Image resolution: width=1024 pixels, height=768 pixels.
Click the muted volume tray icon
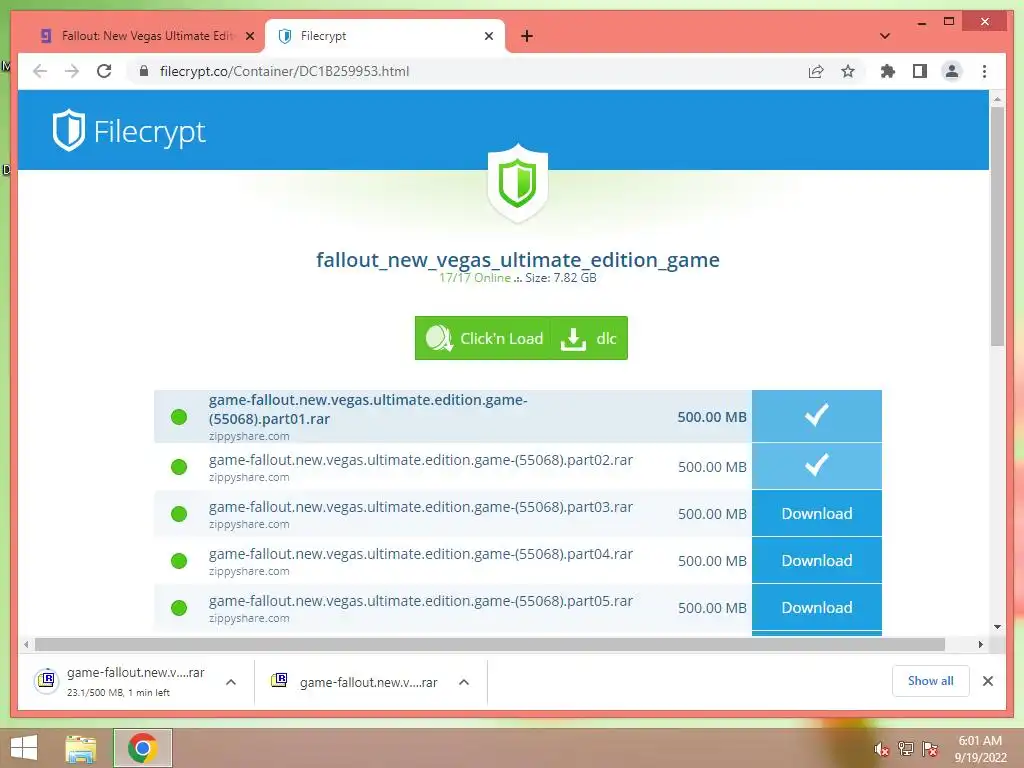click(882, 749)
